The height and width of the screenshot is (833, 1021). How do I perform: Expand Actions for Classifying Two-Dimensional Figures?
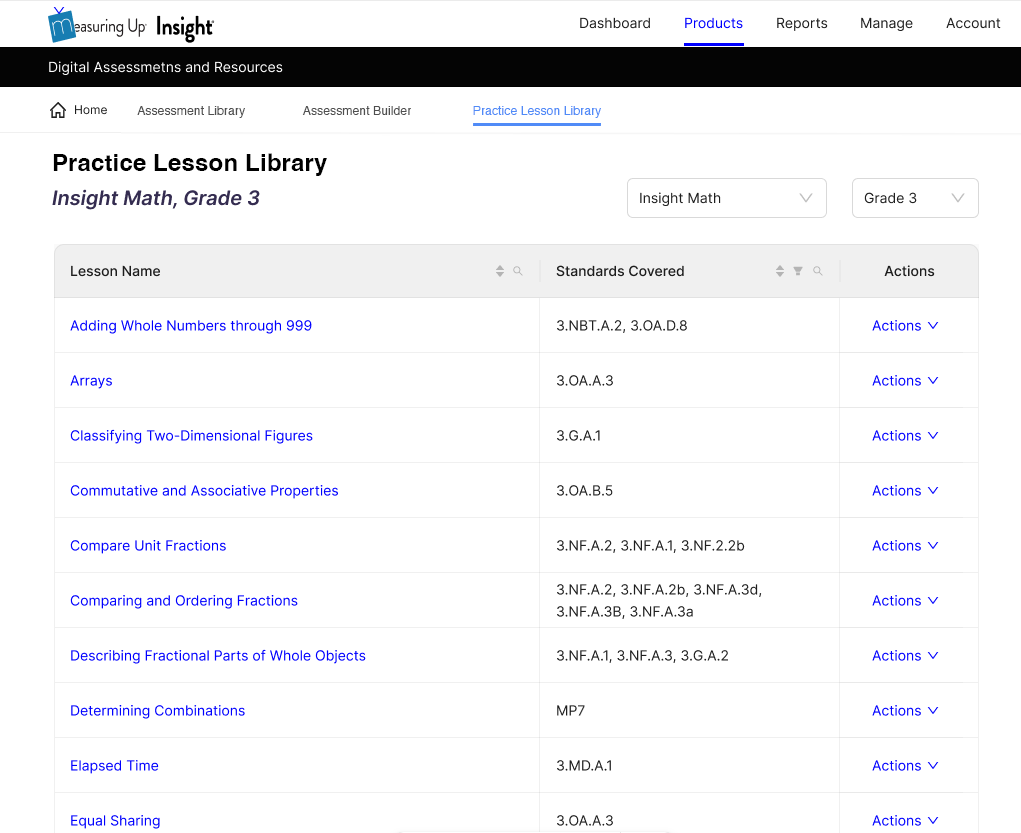tap(905, 436)
